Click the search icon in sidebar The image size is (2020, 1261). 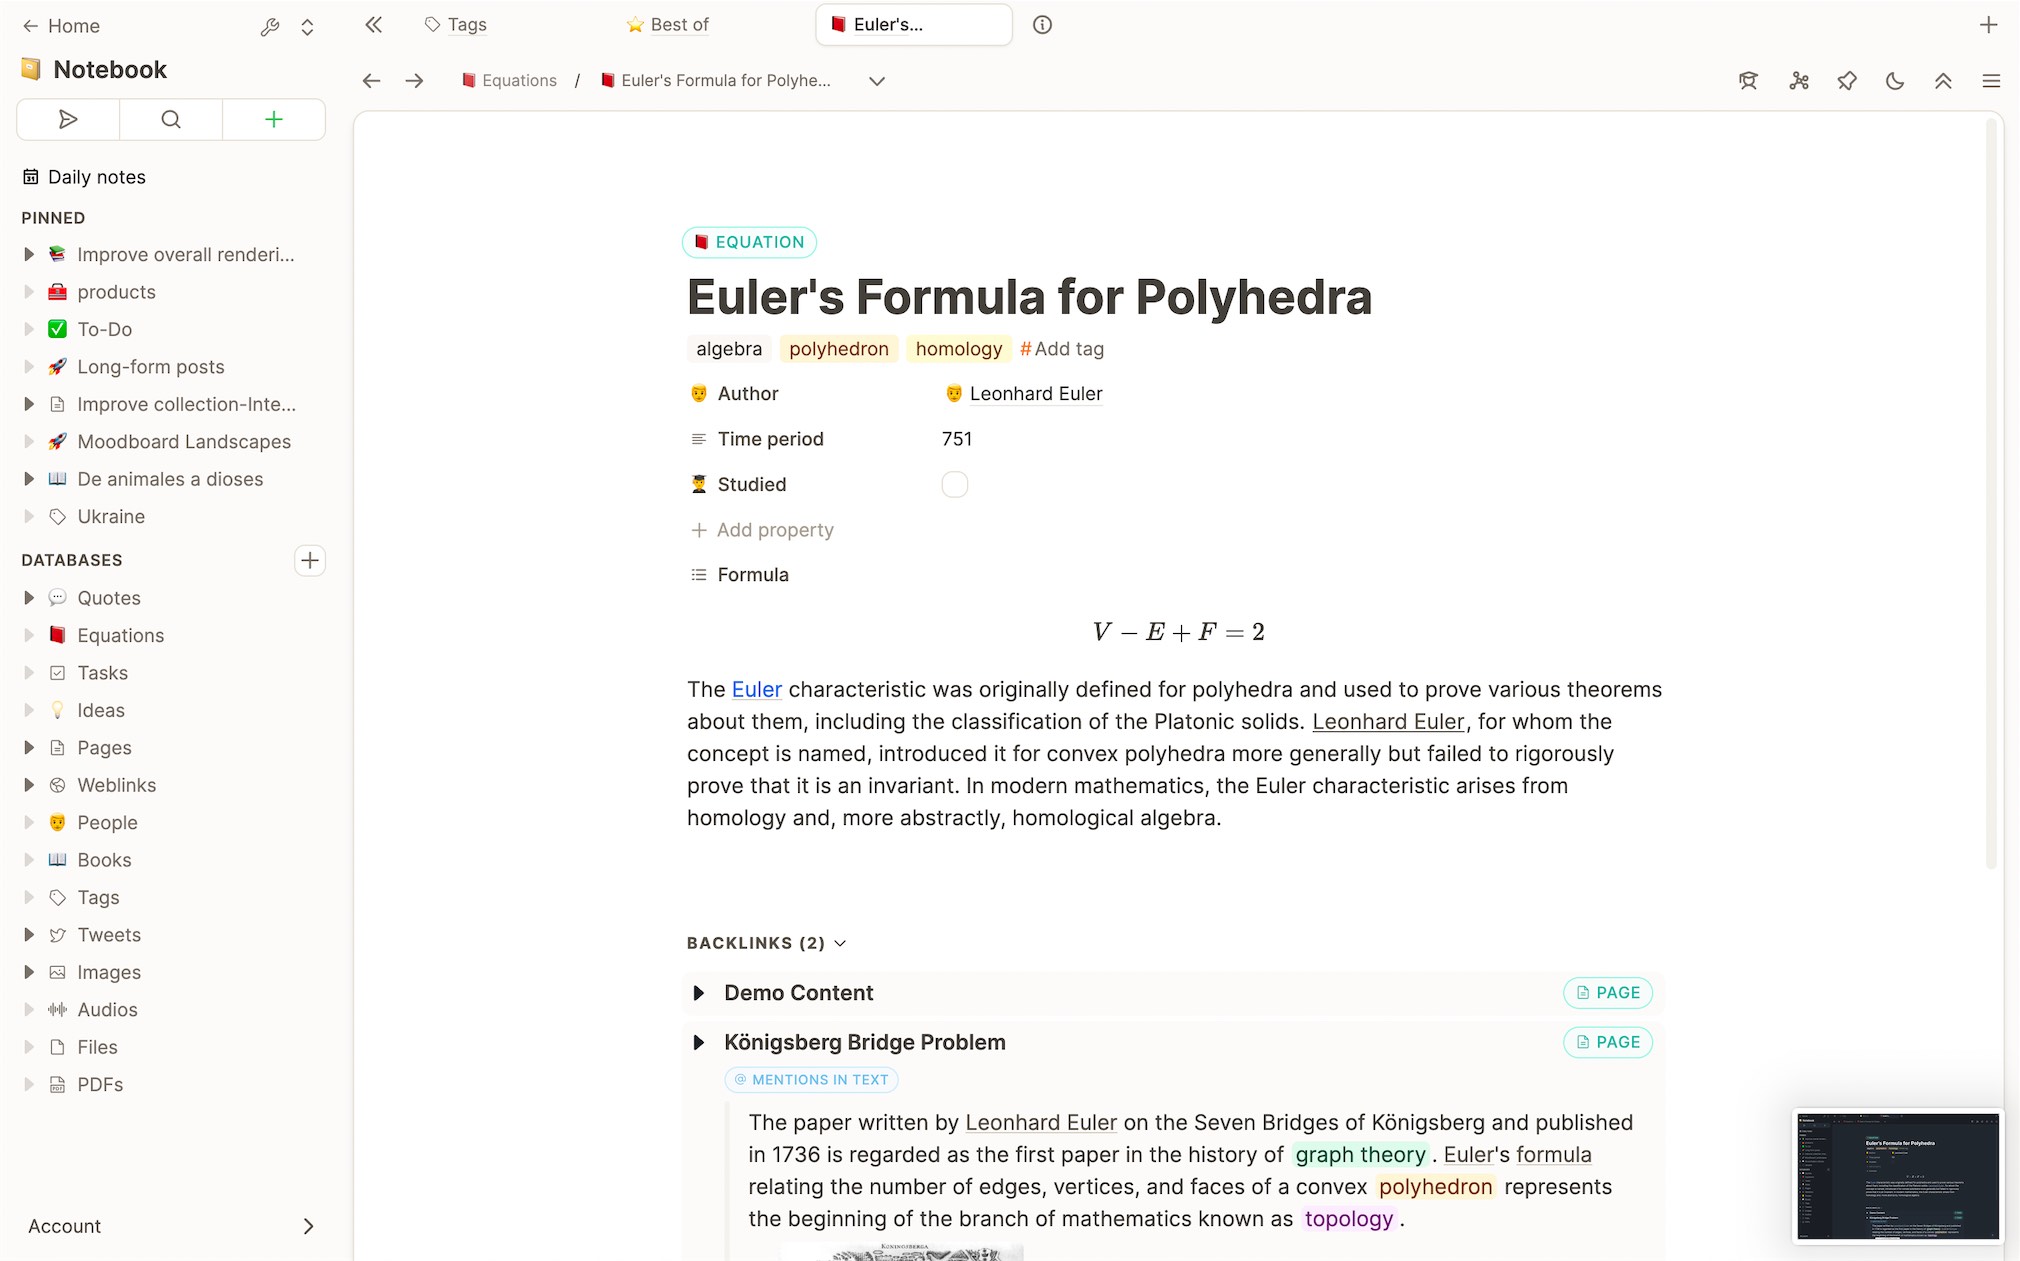(171, 119)
